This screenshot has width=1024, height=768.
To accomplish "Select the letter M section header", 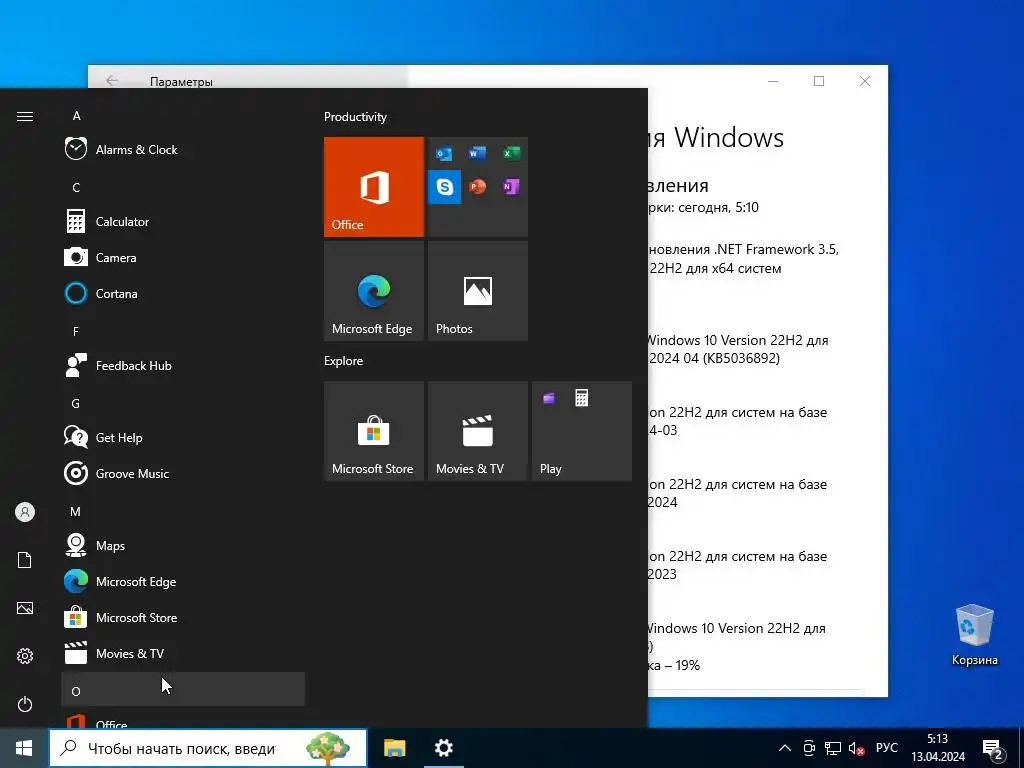I will coord(183,511).
